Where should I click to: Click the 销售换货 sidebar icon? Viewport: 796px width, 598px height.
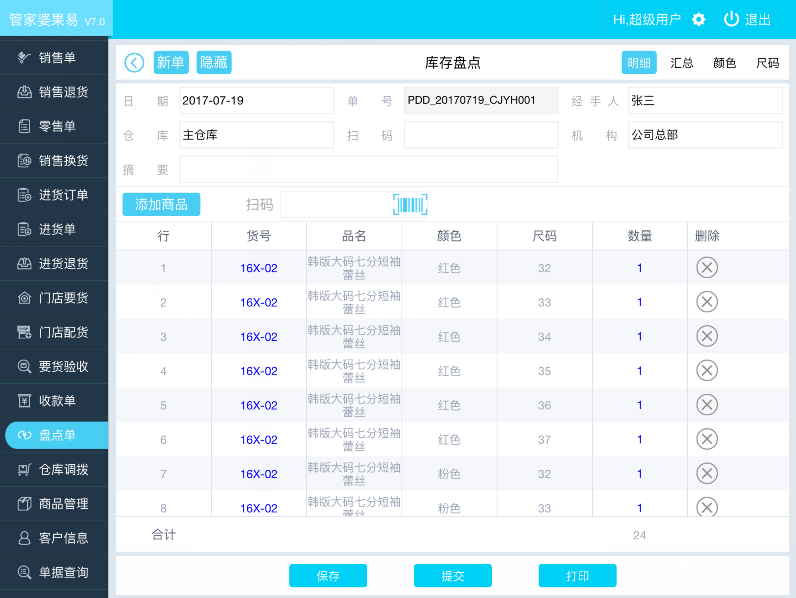24,160
